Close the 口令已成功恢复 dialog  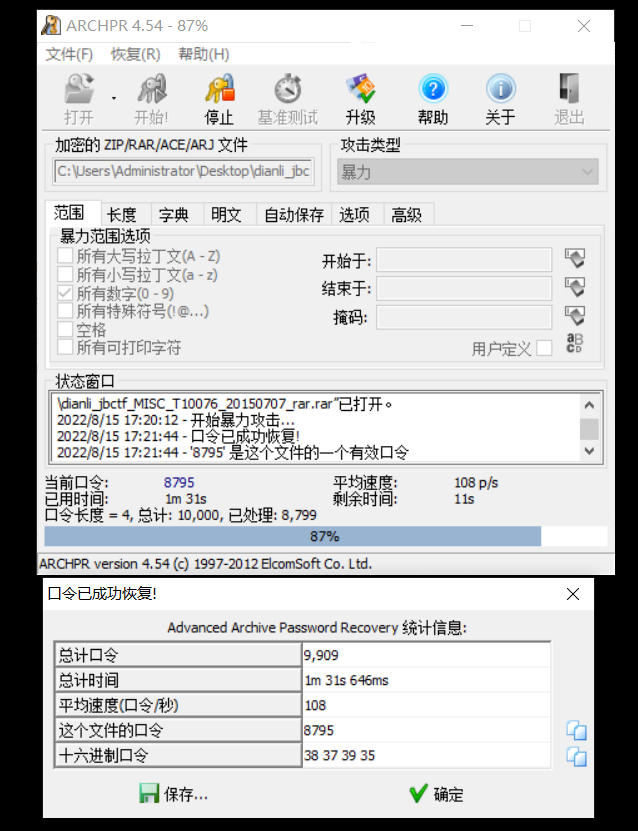[573, 594]
